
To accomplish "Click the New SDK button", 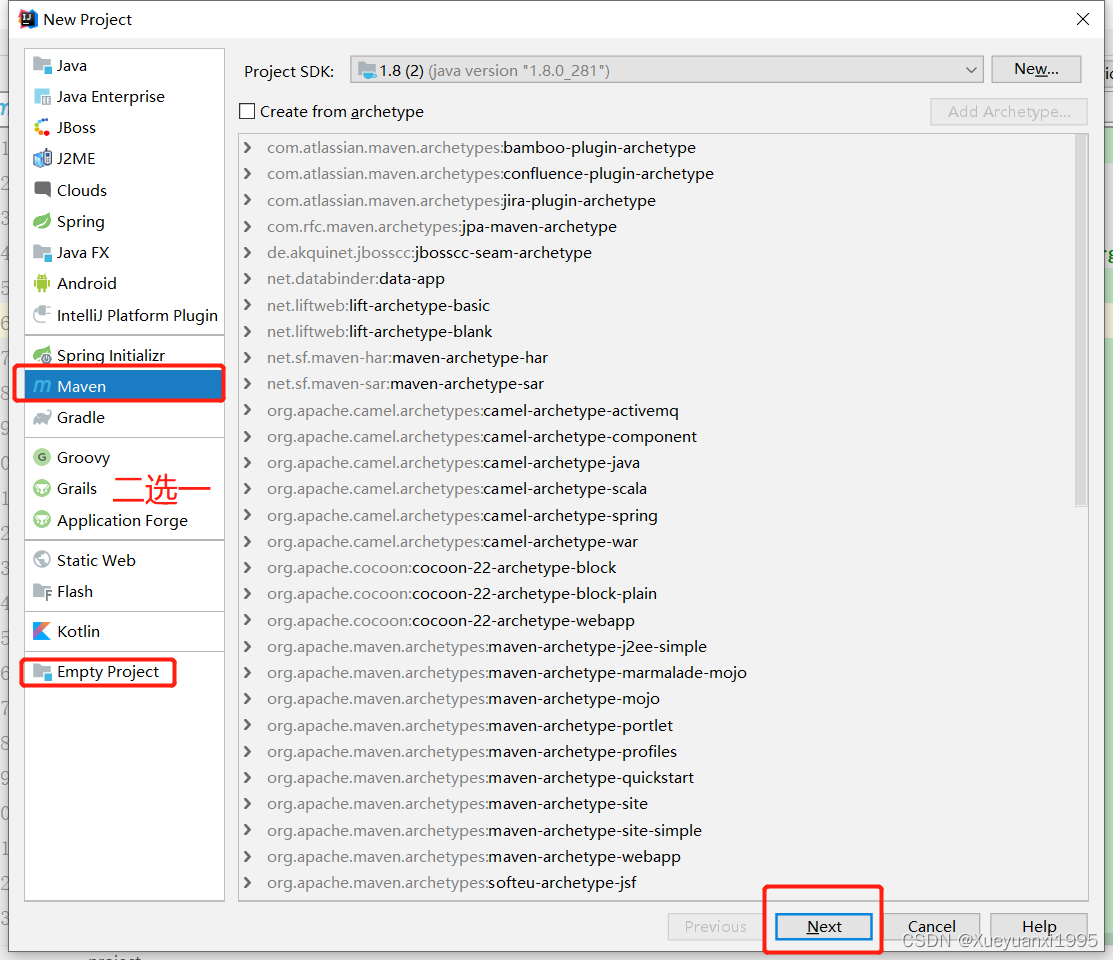I will (1035, 69).
